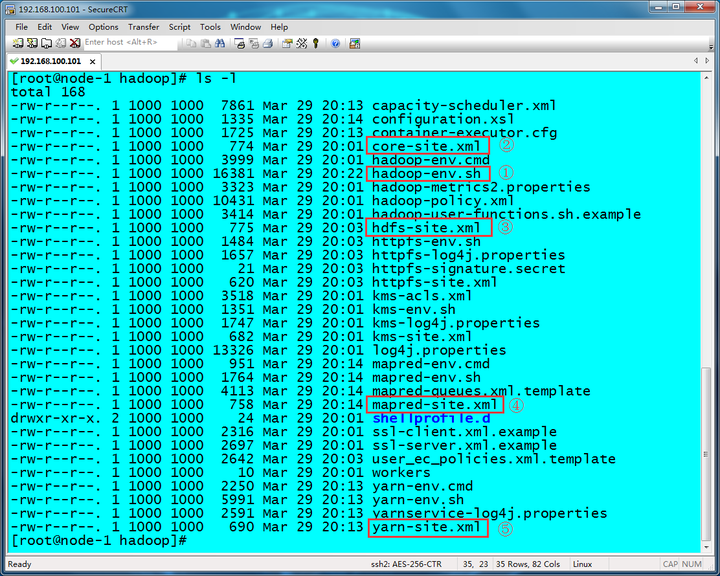Click the Quick Connect lightning icon
This screenshot has width=720, height=576.
tap(32, 43)
